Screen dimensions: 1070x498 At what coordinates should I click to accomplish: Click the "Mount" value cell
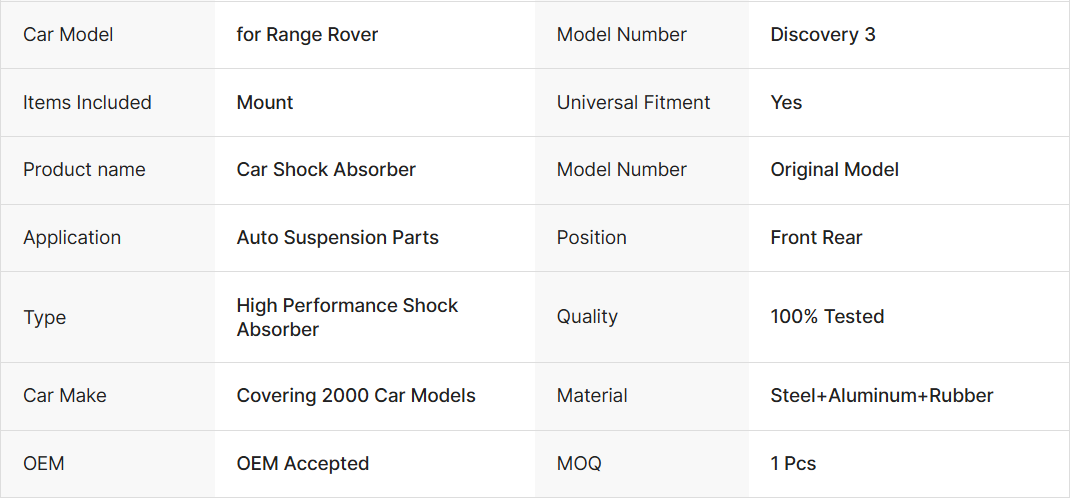[265, 103]
